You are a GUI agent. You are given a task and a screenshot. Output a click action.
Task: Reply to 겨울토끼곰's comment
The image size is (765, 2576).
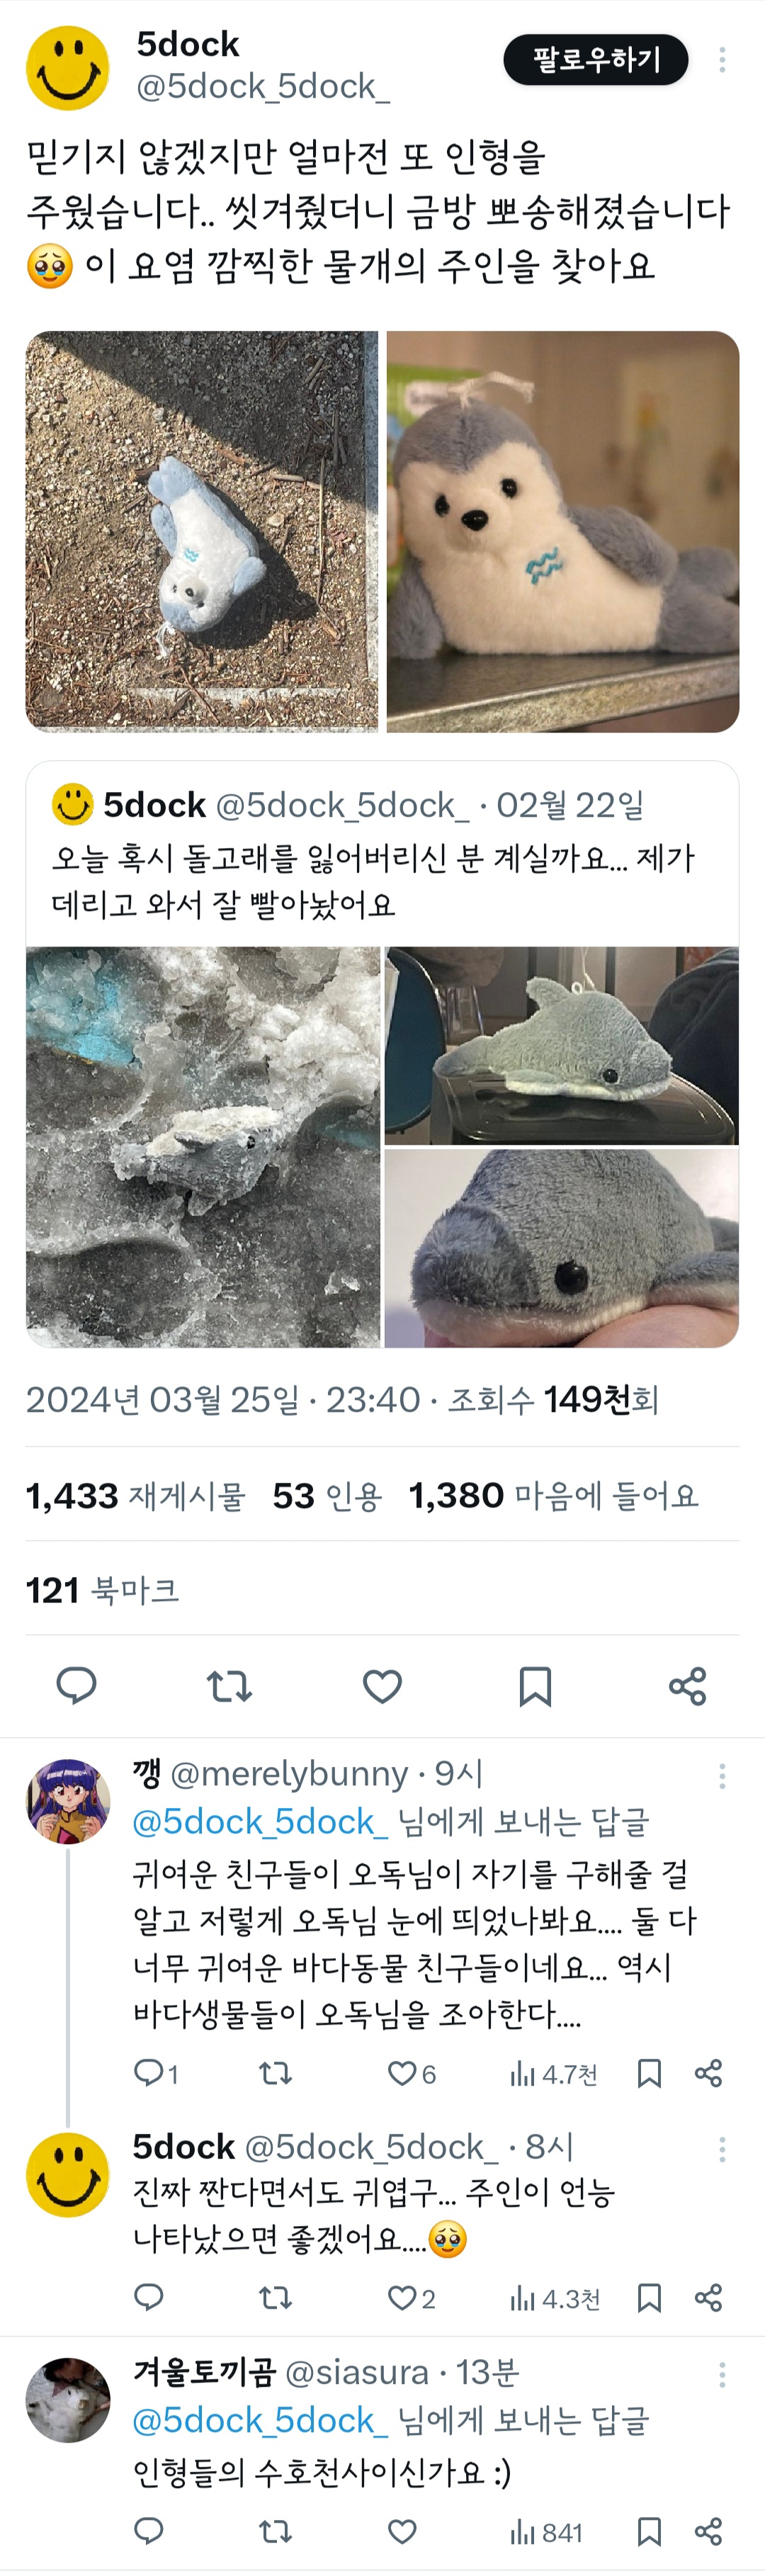coord(149,2531)
